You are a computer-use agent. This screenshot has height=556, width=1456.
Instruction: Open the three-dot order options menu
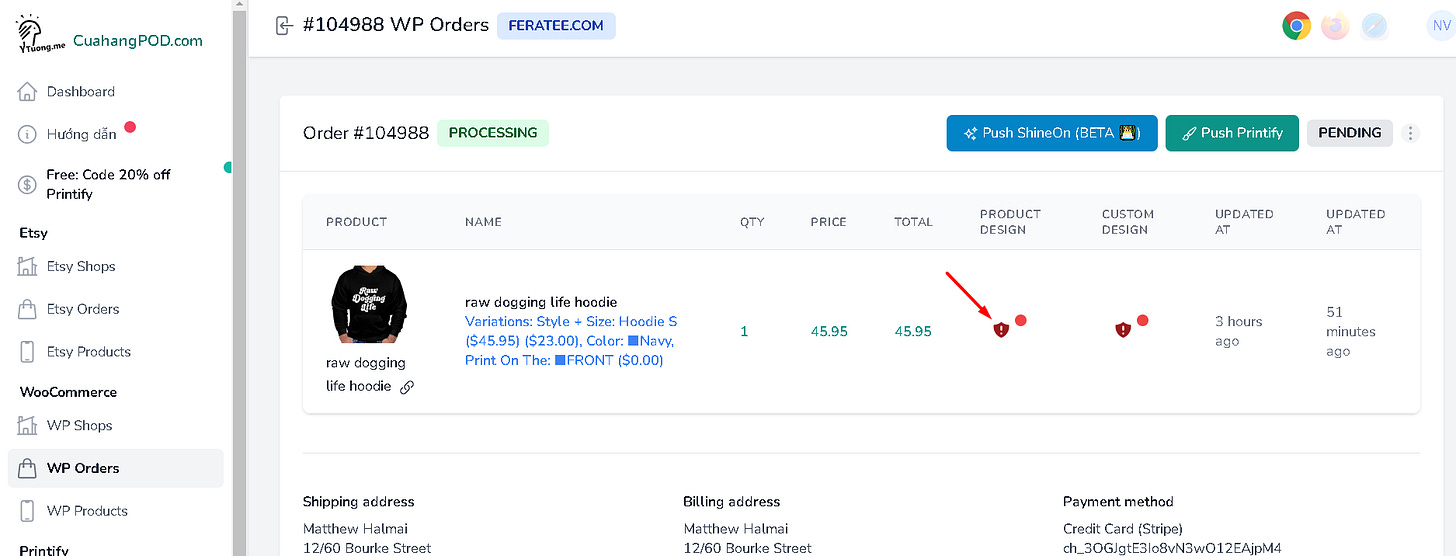(1411, 133)
